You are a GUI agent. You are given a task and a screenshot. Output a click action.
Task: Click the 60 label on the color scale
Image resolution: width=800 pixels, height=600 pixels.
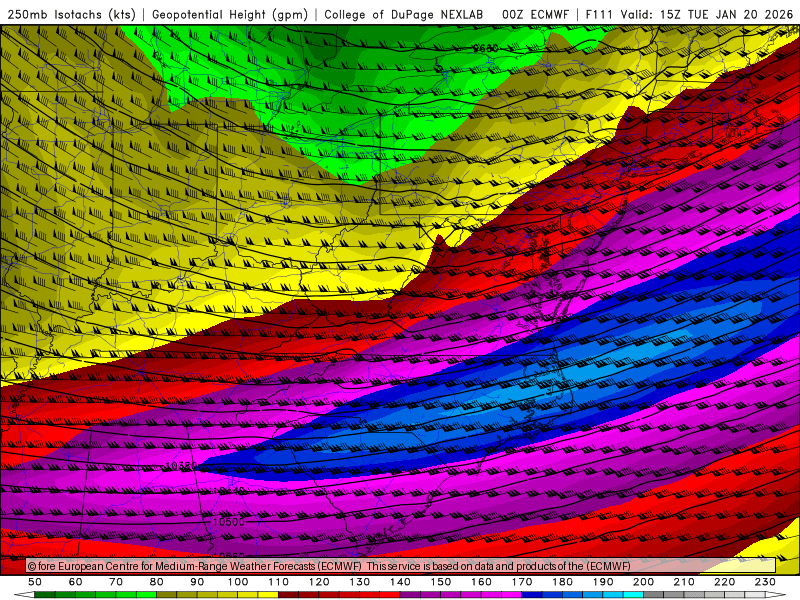point(75,582)
